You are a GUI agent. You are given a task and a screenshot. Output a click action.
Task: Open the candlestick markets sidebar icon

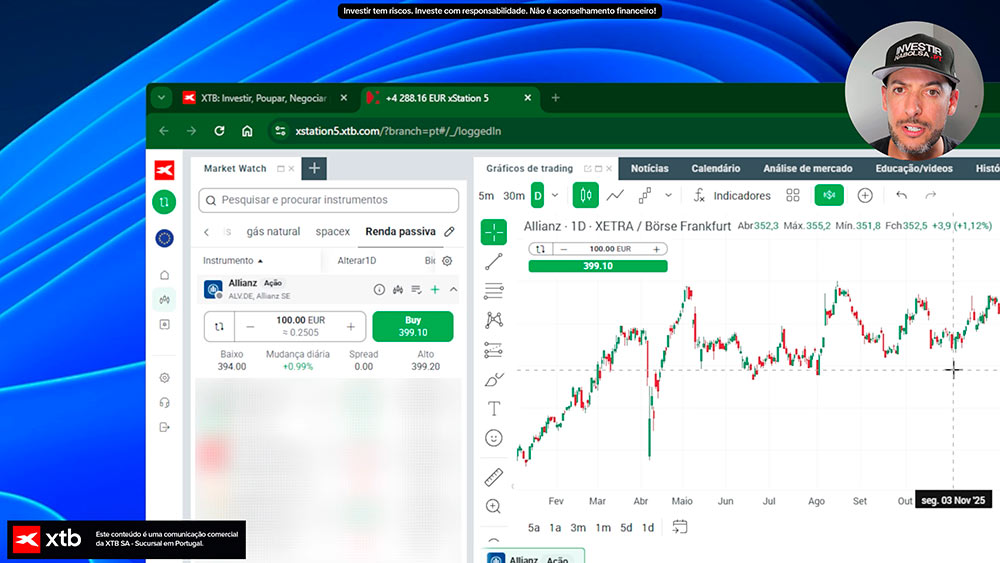pos(165,300)
